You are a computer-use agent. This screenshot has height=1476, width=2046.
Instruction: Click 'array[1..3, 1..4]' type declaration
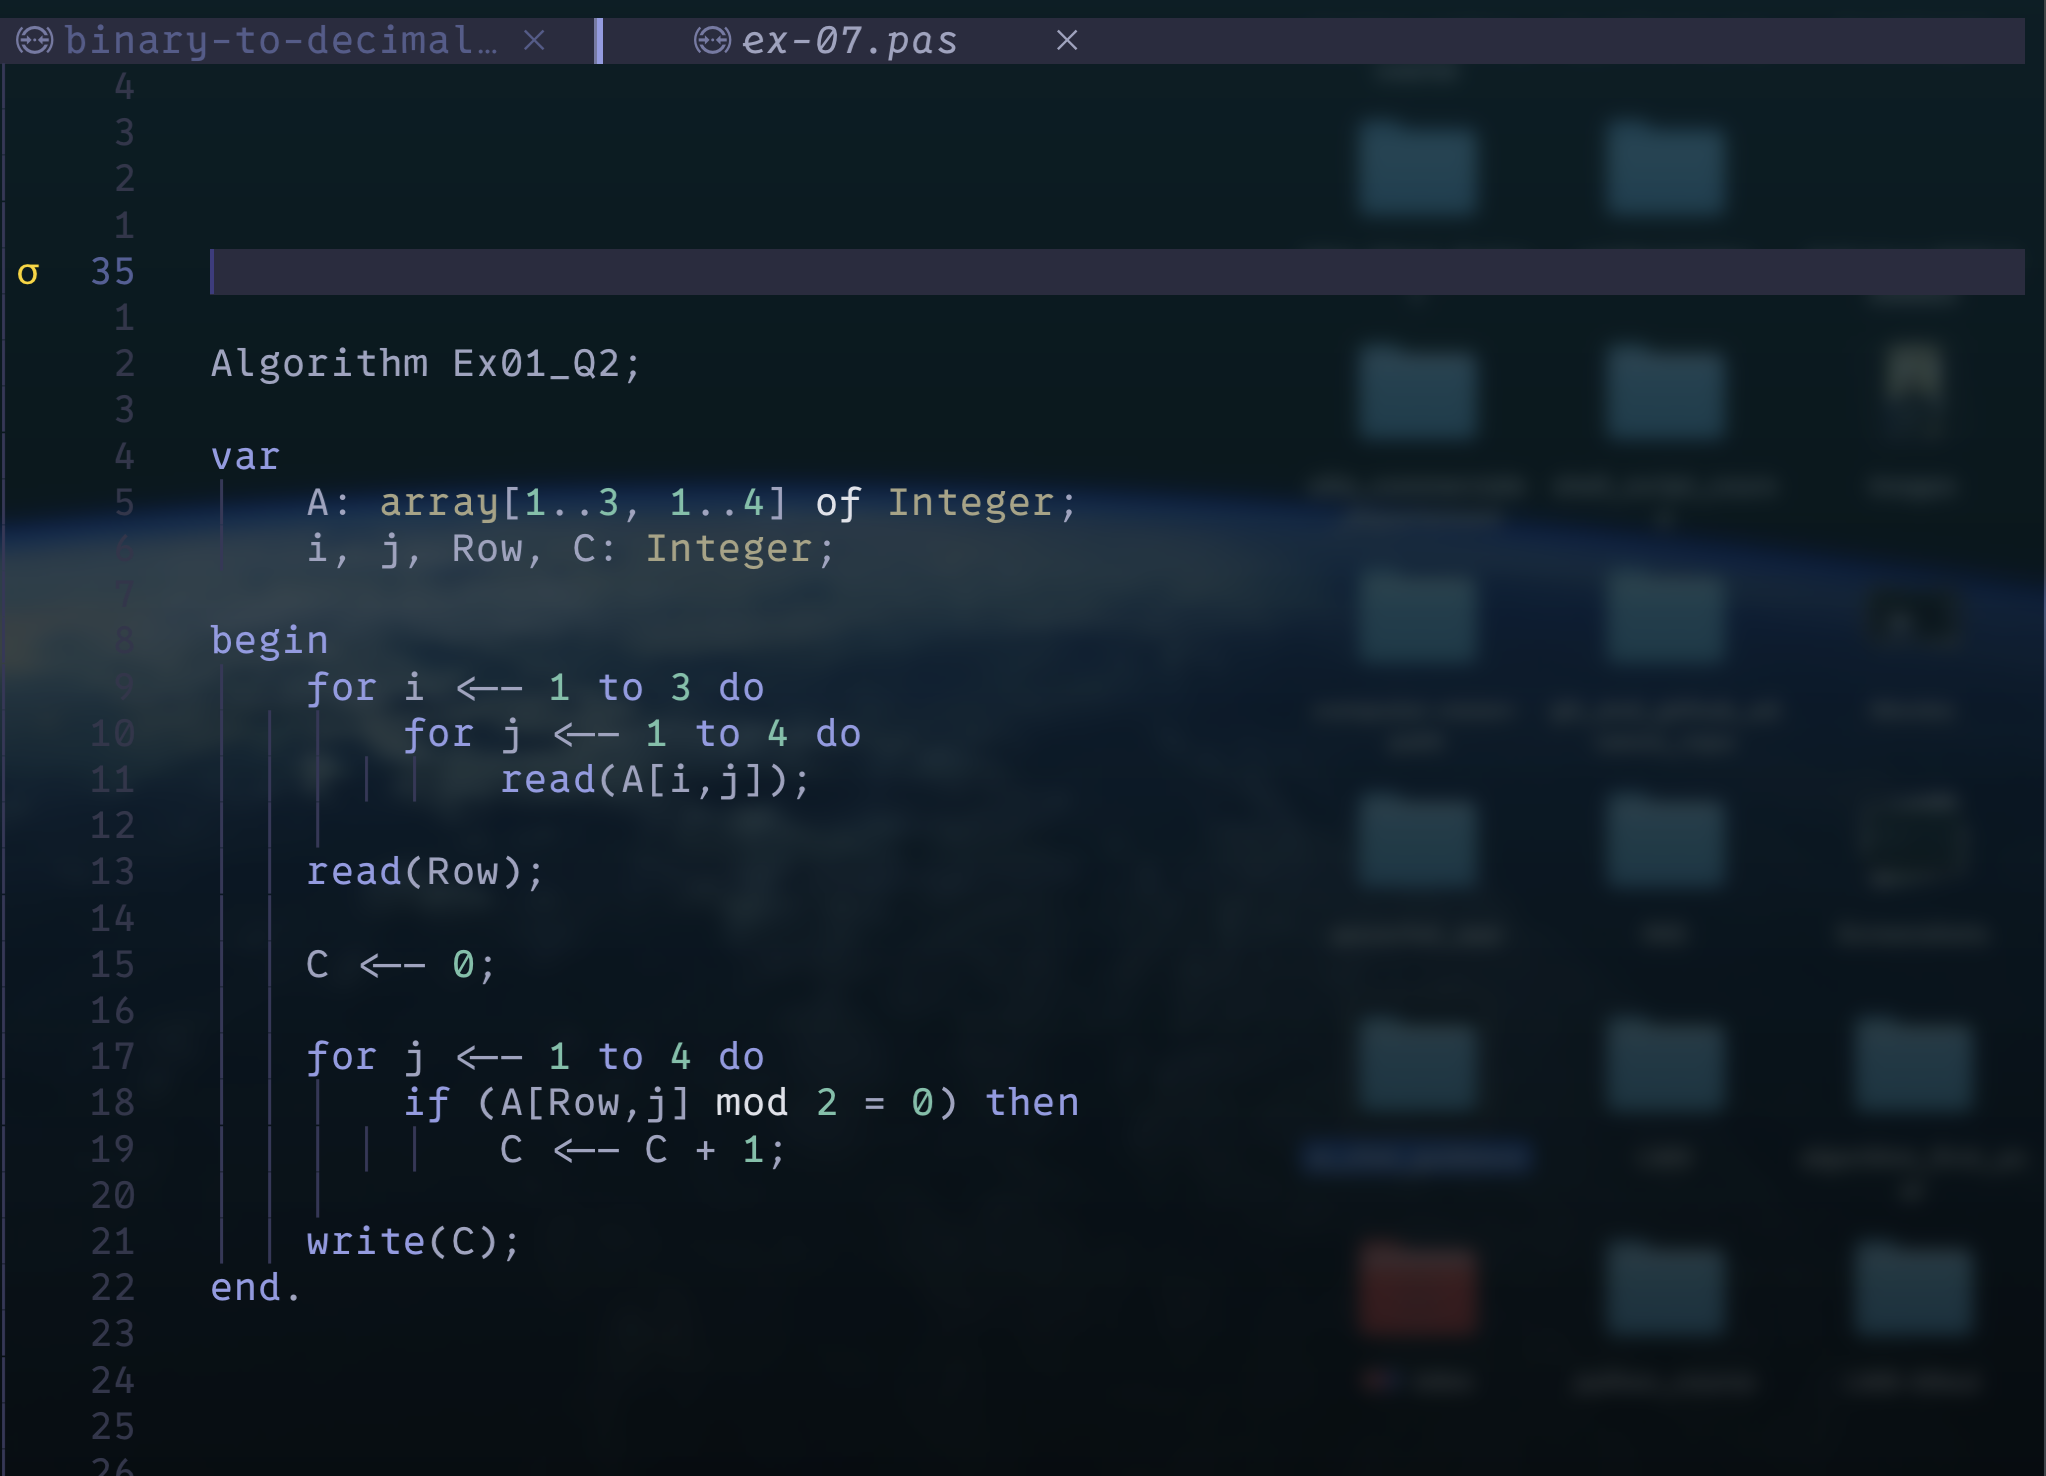583,503
